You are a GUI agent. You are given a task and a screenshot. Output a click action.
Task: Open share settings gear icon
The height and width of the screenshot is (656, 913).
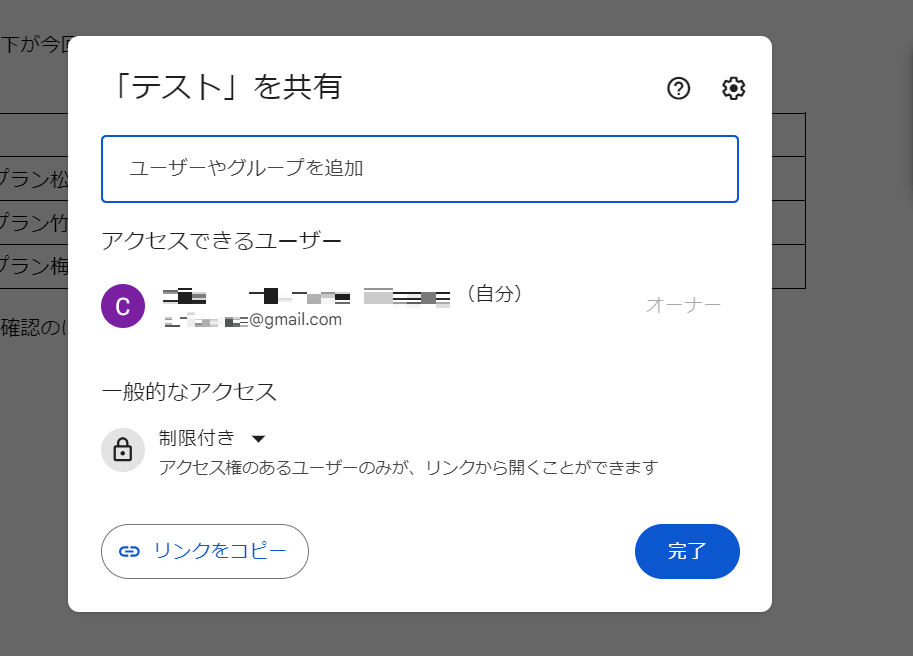click(x=734, y=89)
